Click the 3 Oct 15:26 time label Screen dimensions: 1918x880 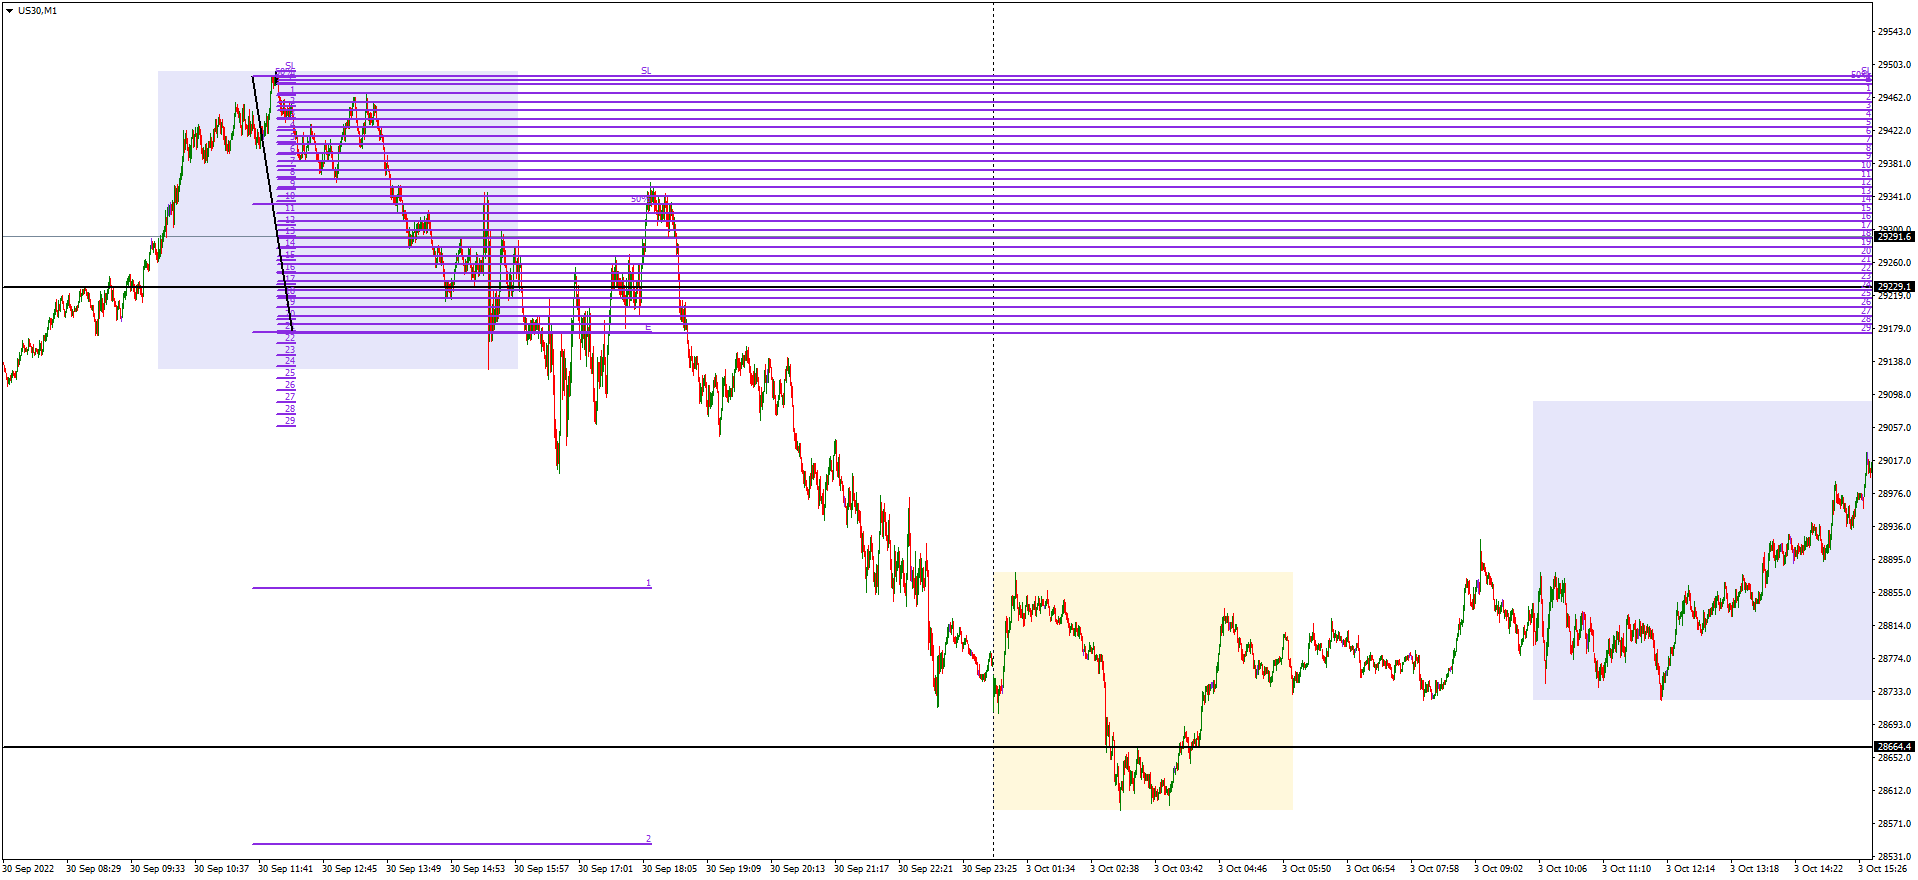click(x=1882, y=869)
